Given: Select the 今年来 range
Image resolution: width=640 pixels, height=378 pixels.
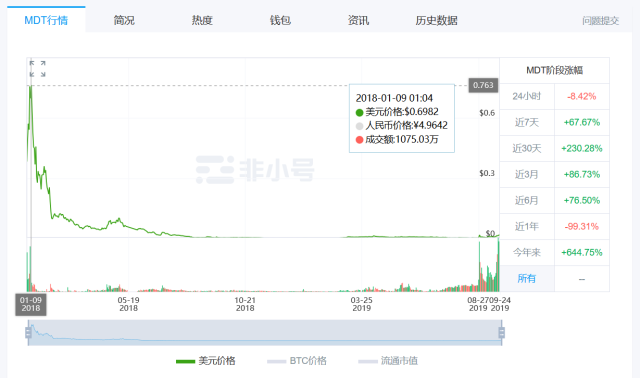Looking at the screenshot, I should (x=527, y=253).
